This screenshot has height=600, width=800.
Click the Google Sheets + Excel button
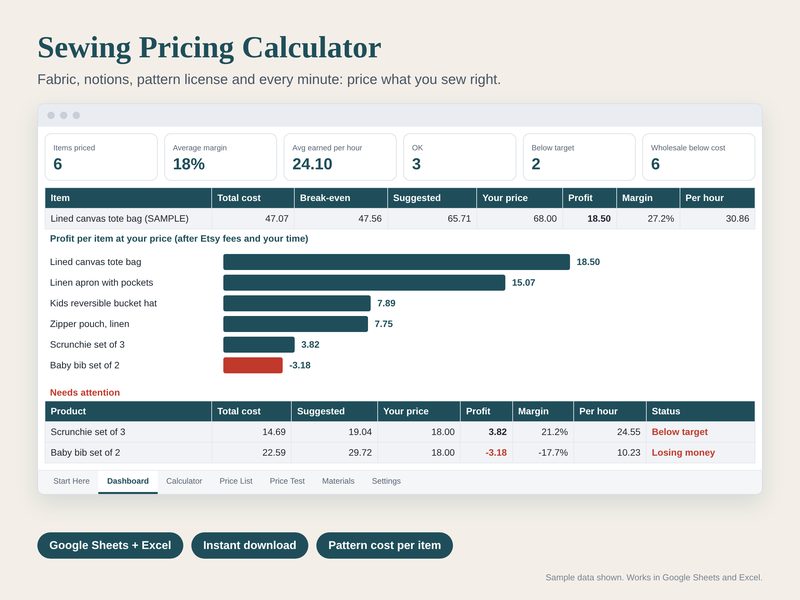coord(110,545)
